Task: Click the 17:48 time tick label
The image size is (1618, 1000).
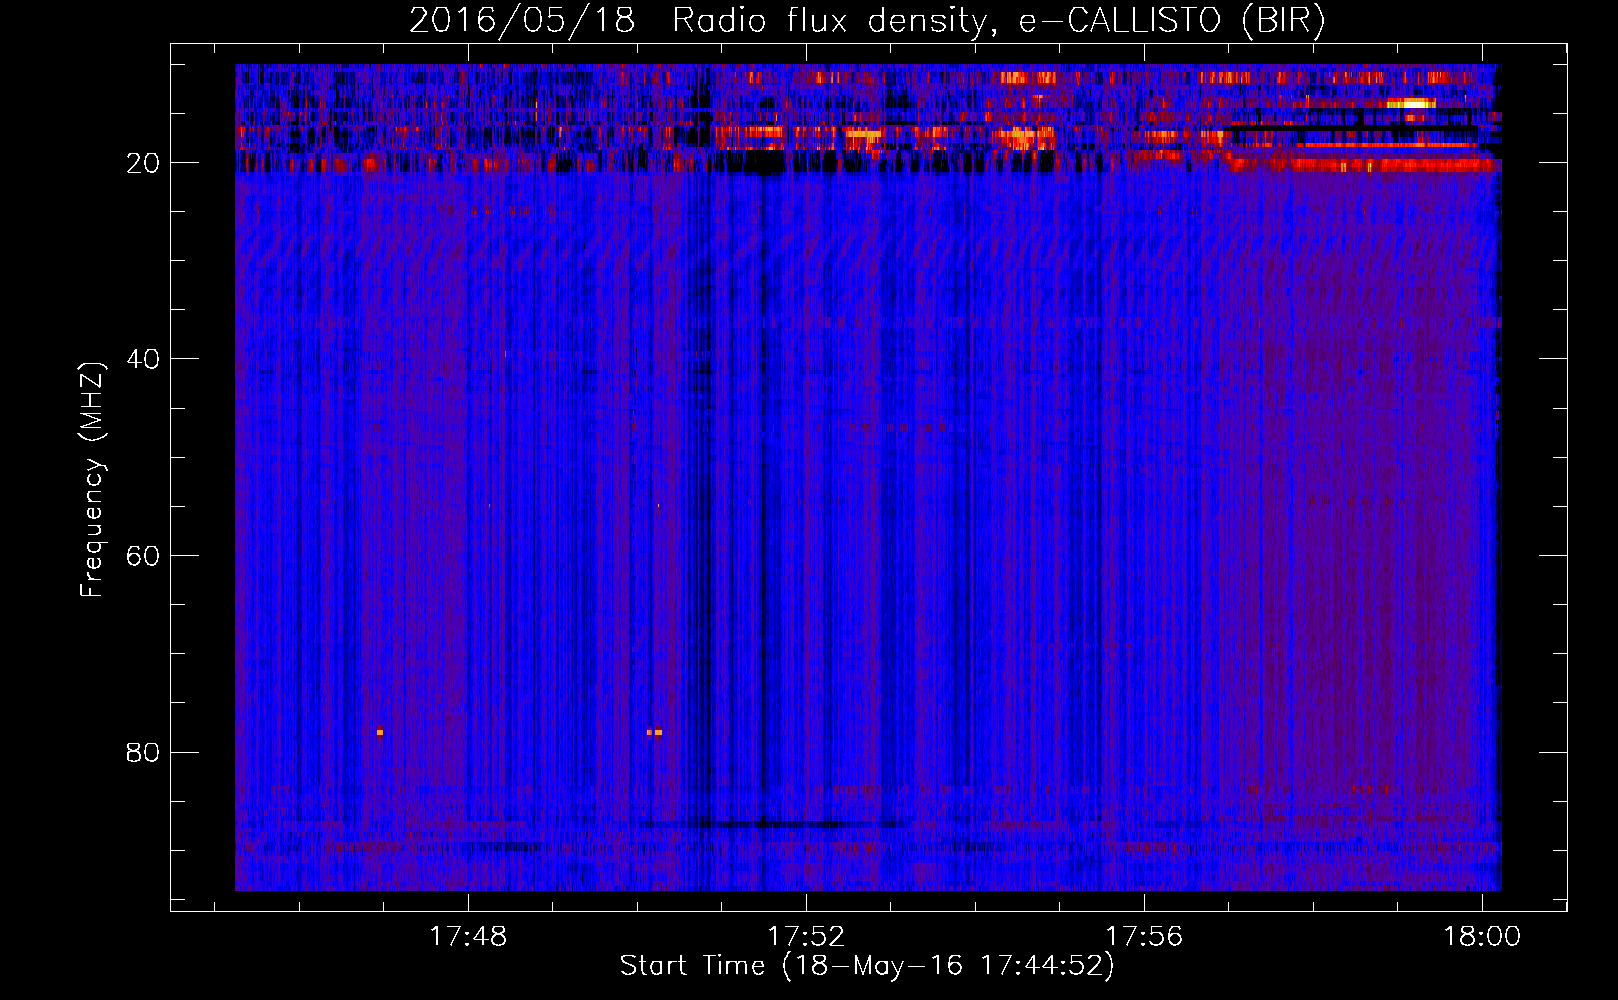Action: 468,937
